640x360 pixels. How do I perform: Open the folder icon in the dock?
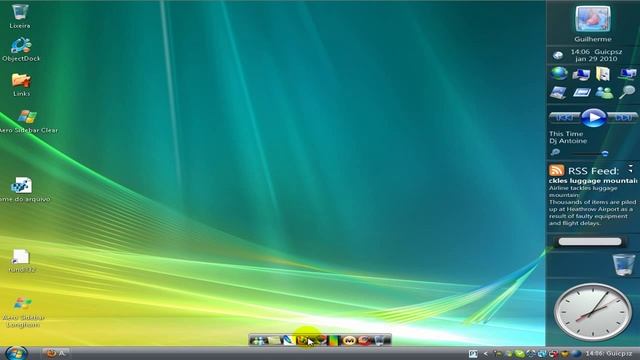point(274,340)
